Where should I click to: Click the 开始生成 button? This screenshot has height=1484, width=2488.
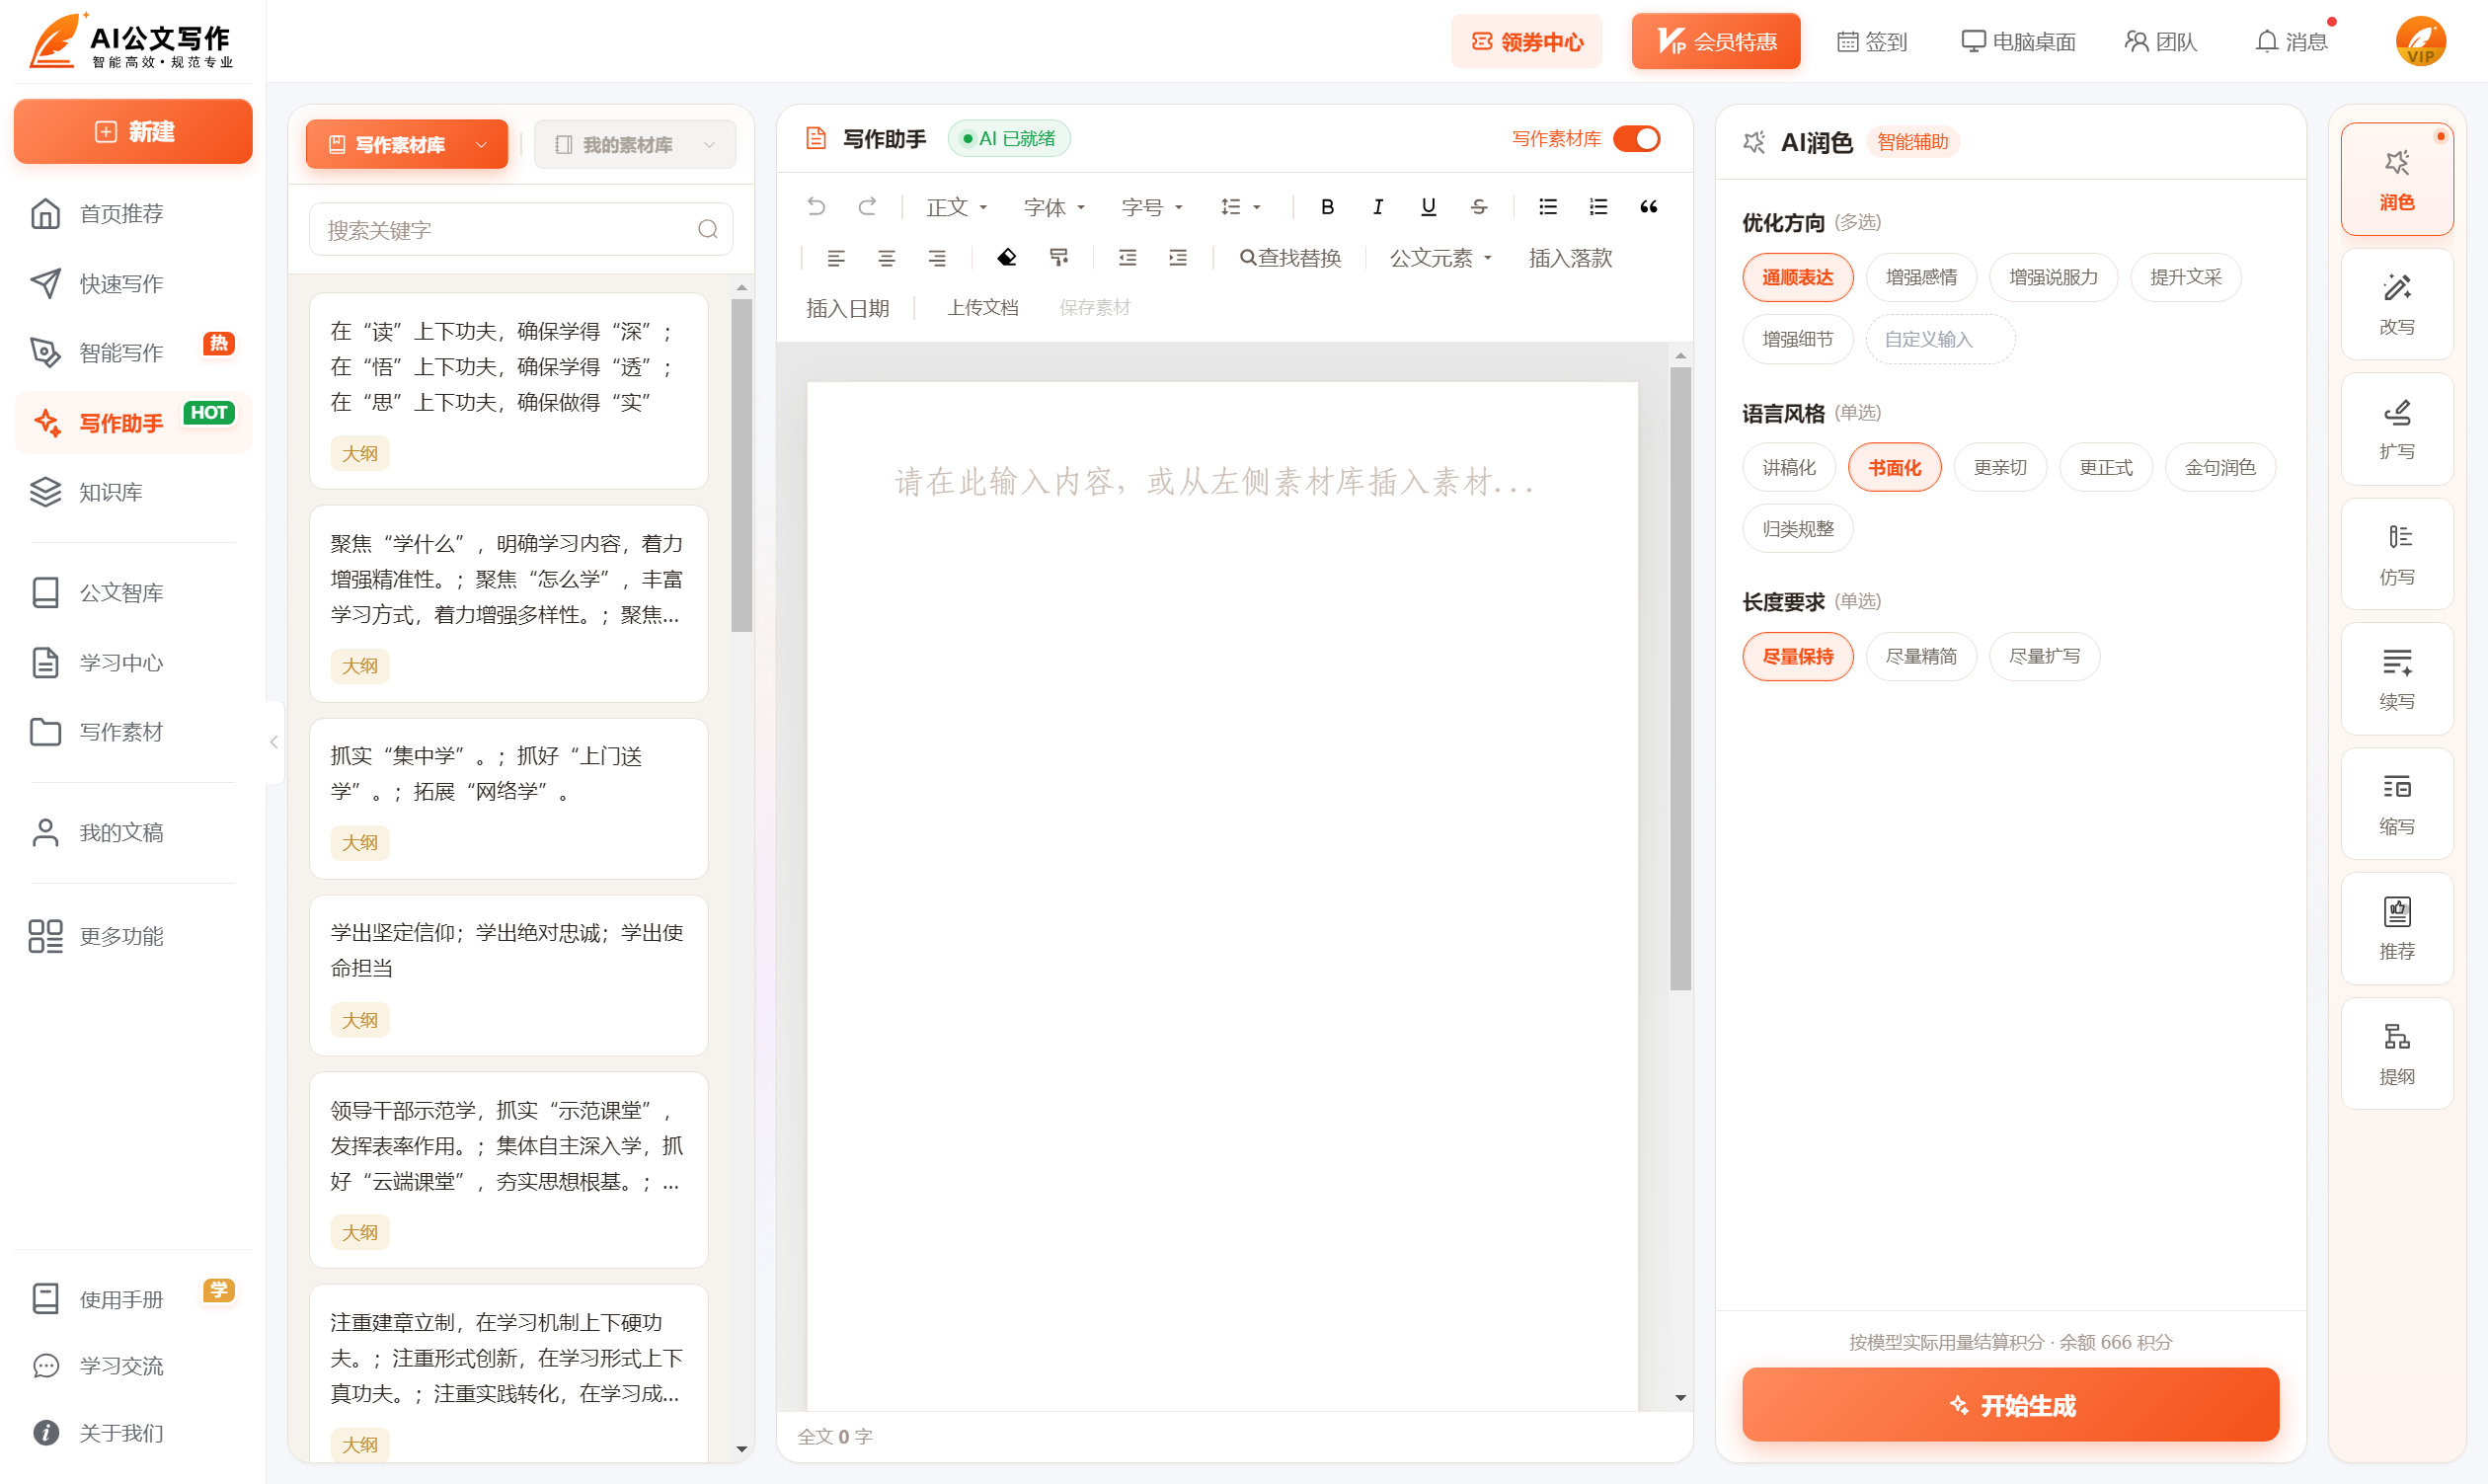(2010, 1405)
